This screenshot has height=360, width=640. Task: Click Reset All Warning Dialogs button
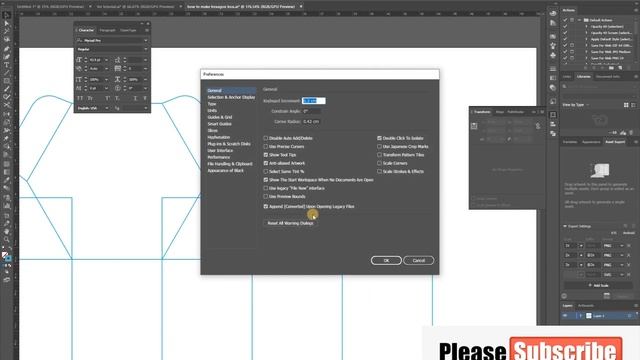click(290, 223)
